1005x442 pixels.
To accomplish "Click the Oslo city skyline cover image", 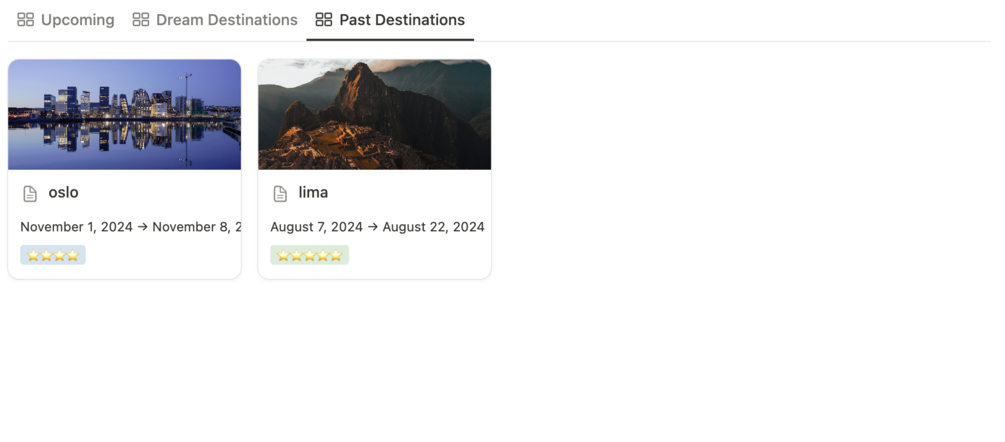I will click(124, 114).
